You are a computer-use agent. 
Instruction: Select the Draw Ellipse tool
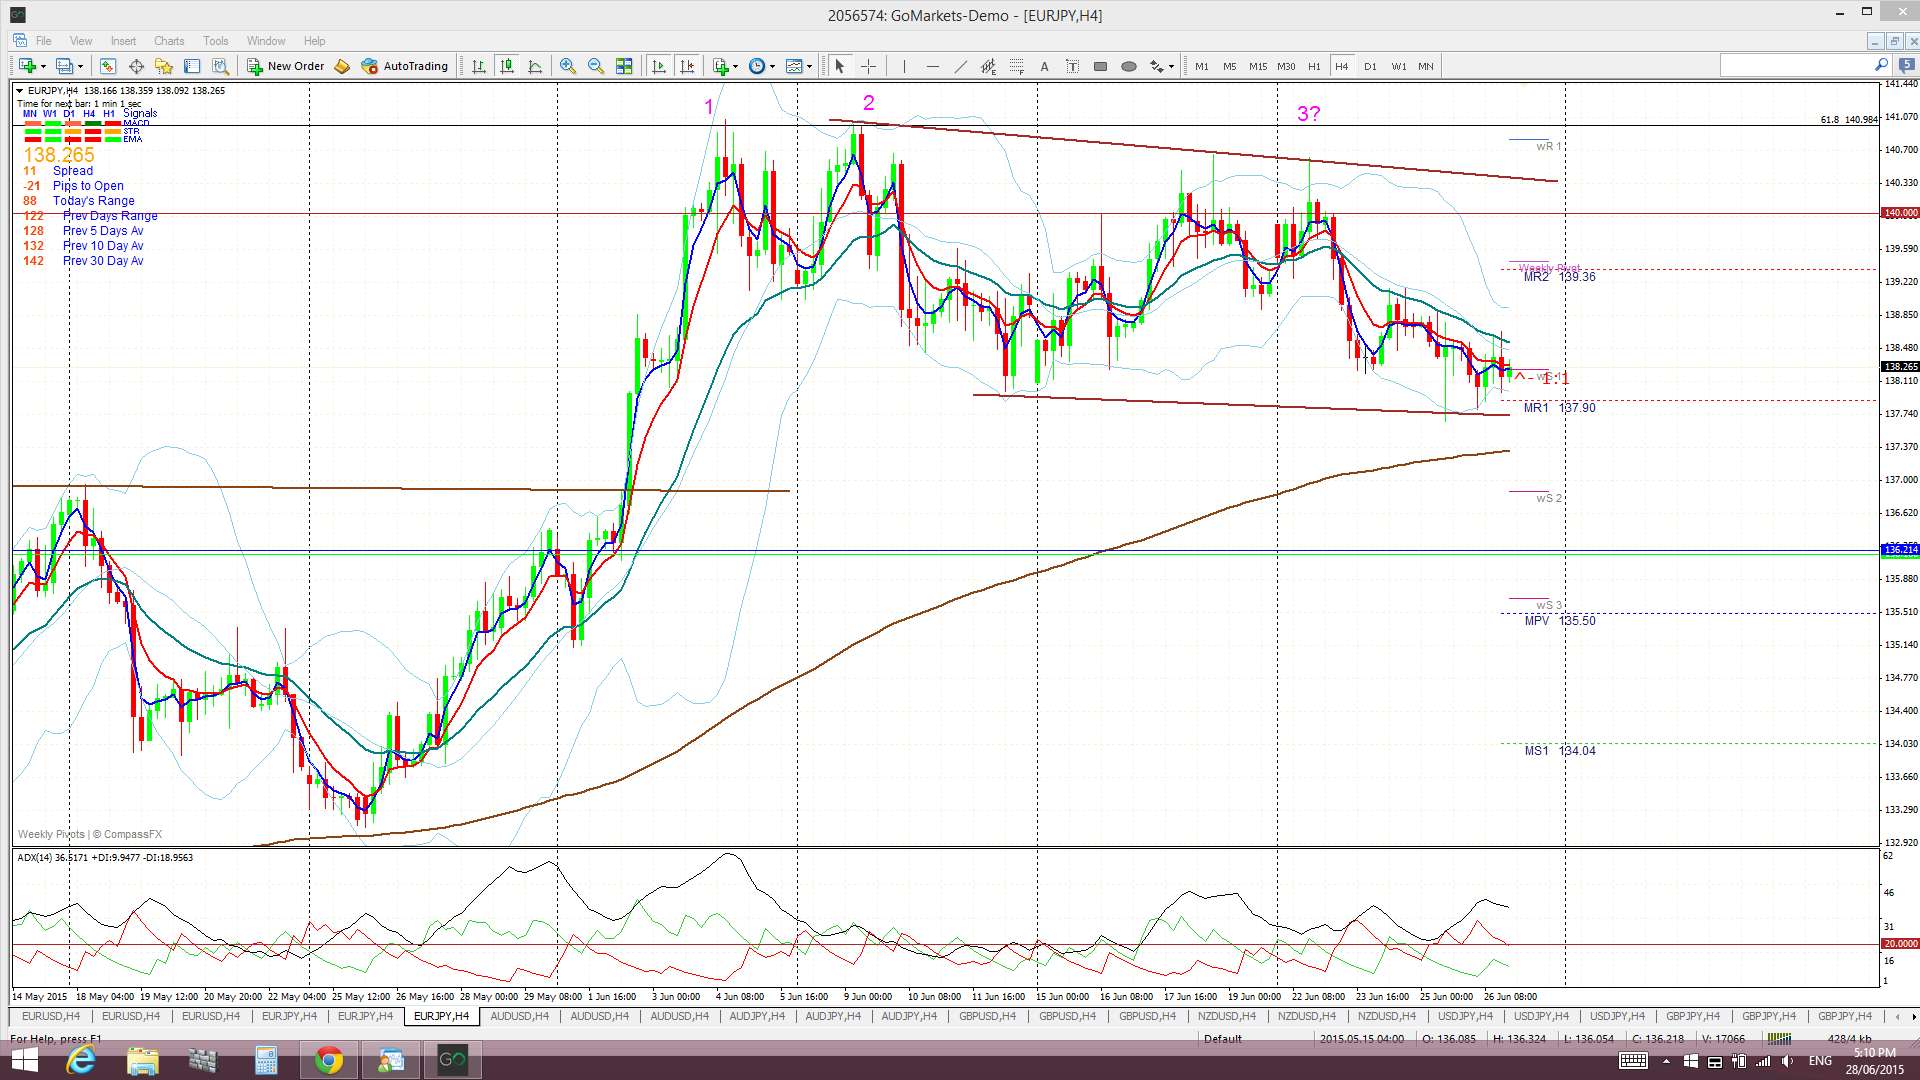1128,66
